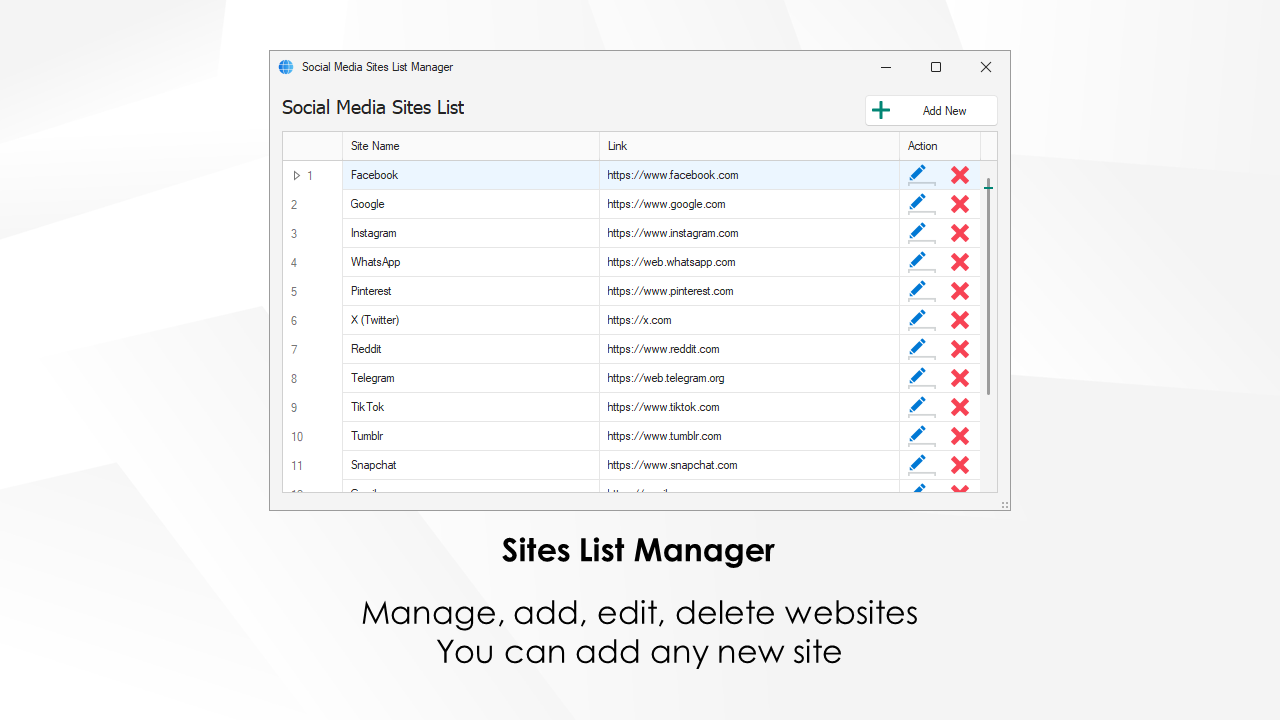Edit the Snapchat entry
The height and width of the screenshot is (720, 1280).
tap(918, 465)
